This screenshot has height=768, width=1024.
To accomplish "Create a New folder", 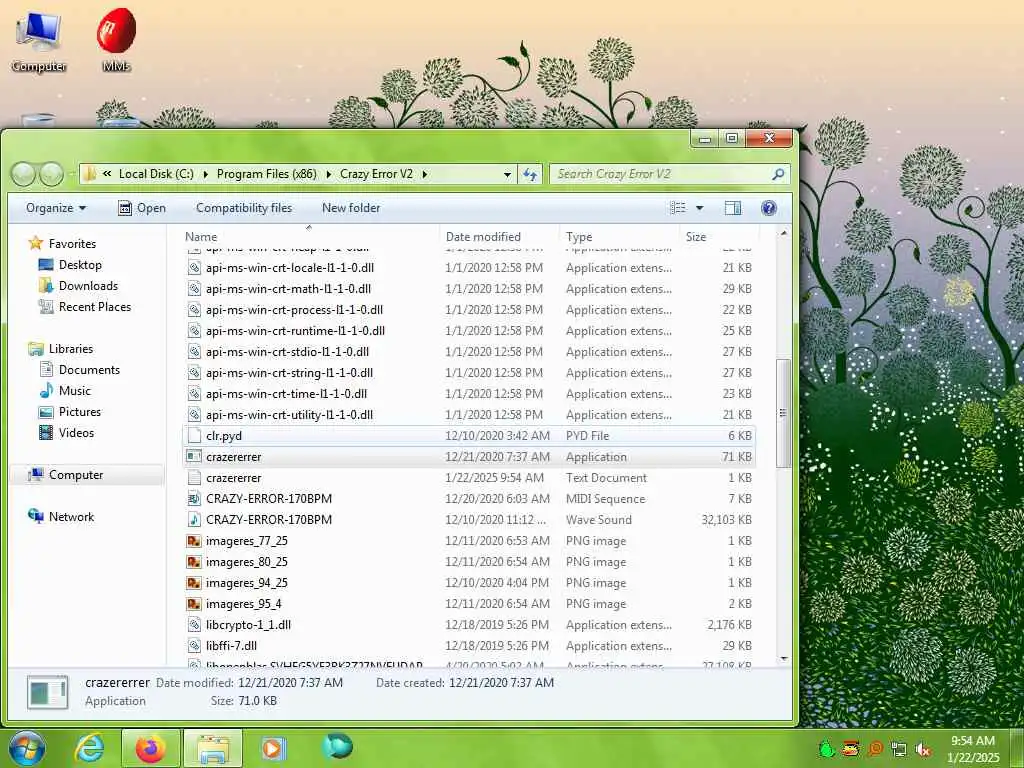I will point(351,208).
